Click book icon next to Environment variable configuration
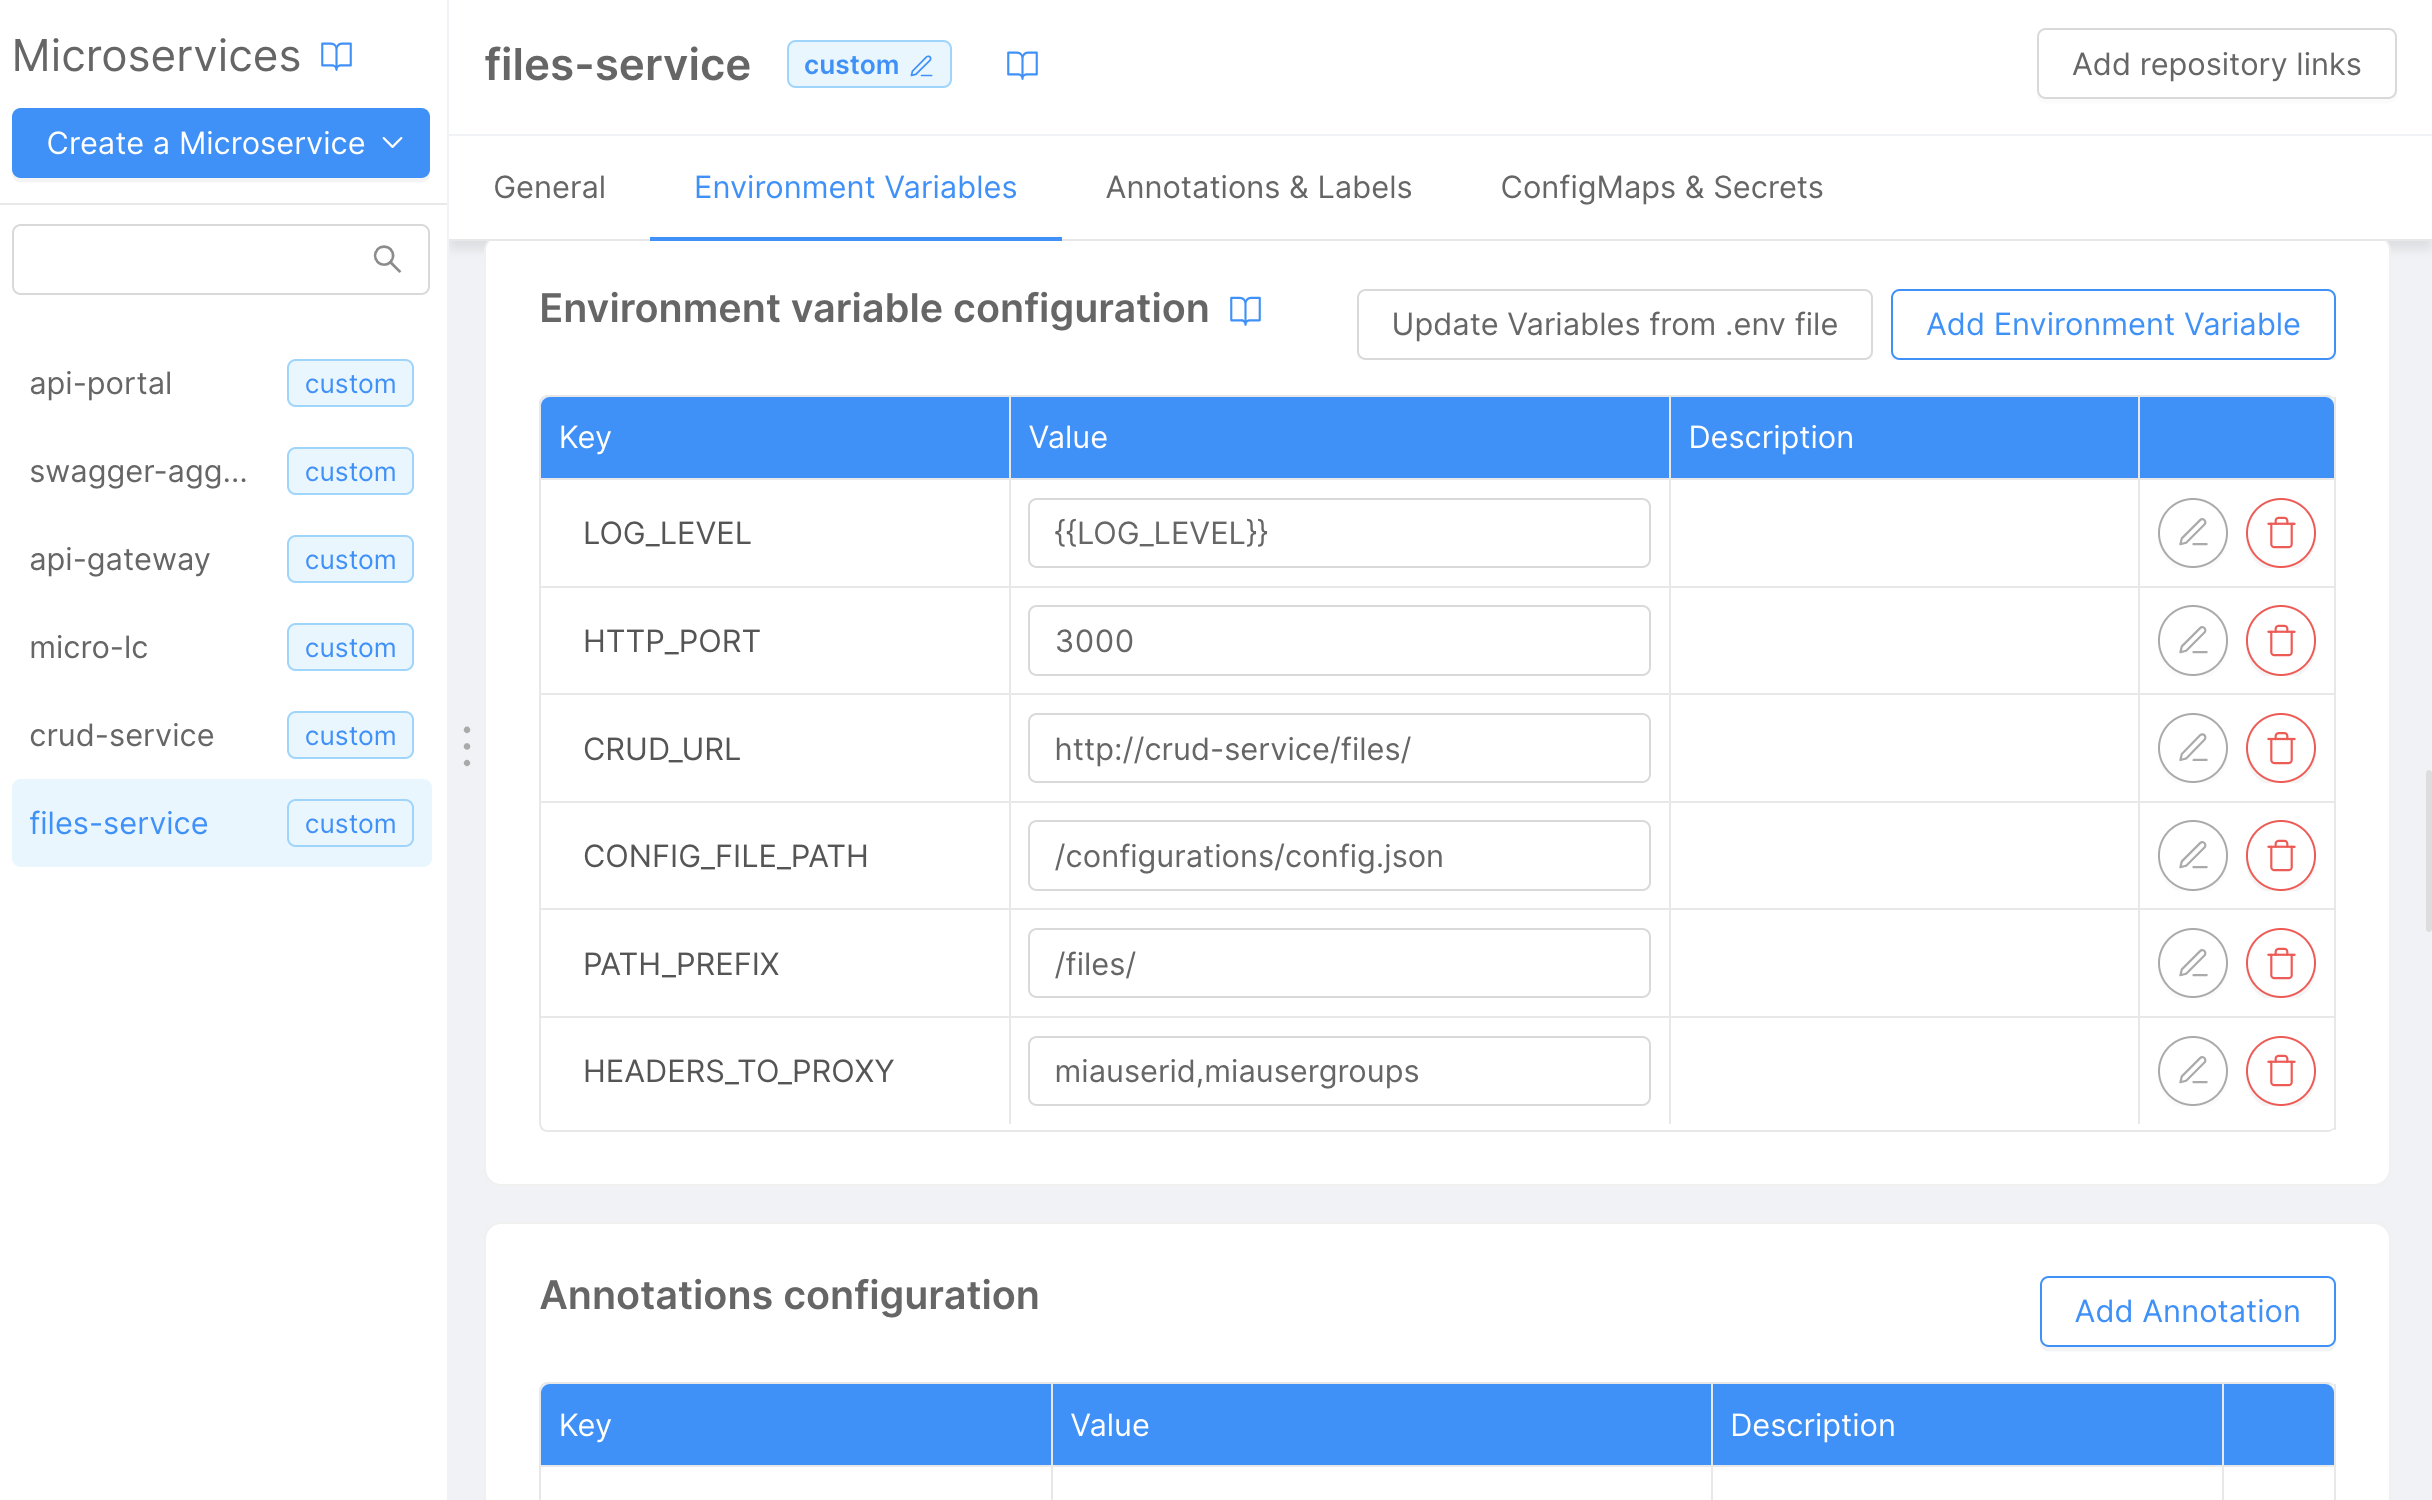Image resolution: width=2432 pixels, height=1500 pixels. coord(1245,310)
